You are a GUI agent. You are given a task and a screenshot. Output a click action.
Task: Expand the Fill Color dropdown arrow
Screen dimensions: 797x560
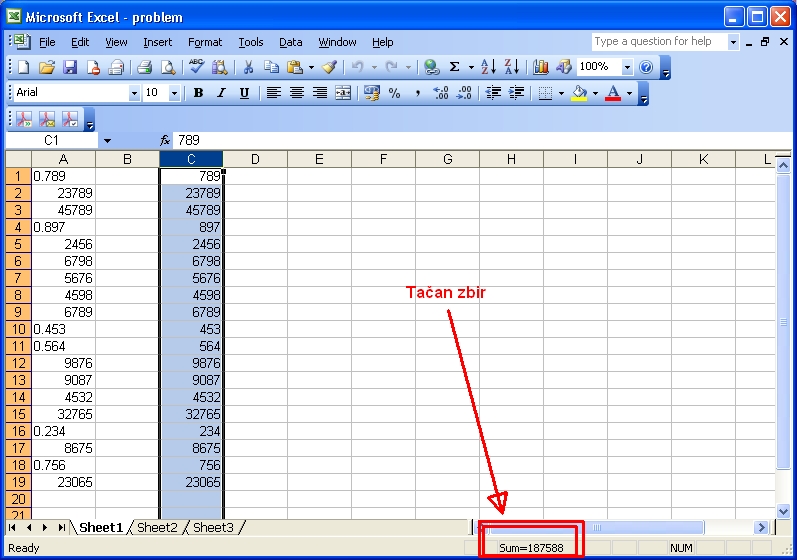596,93
